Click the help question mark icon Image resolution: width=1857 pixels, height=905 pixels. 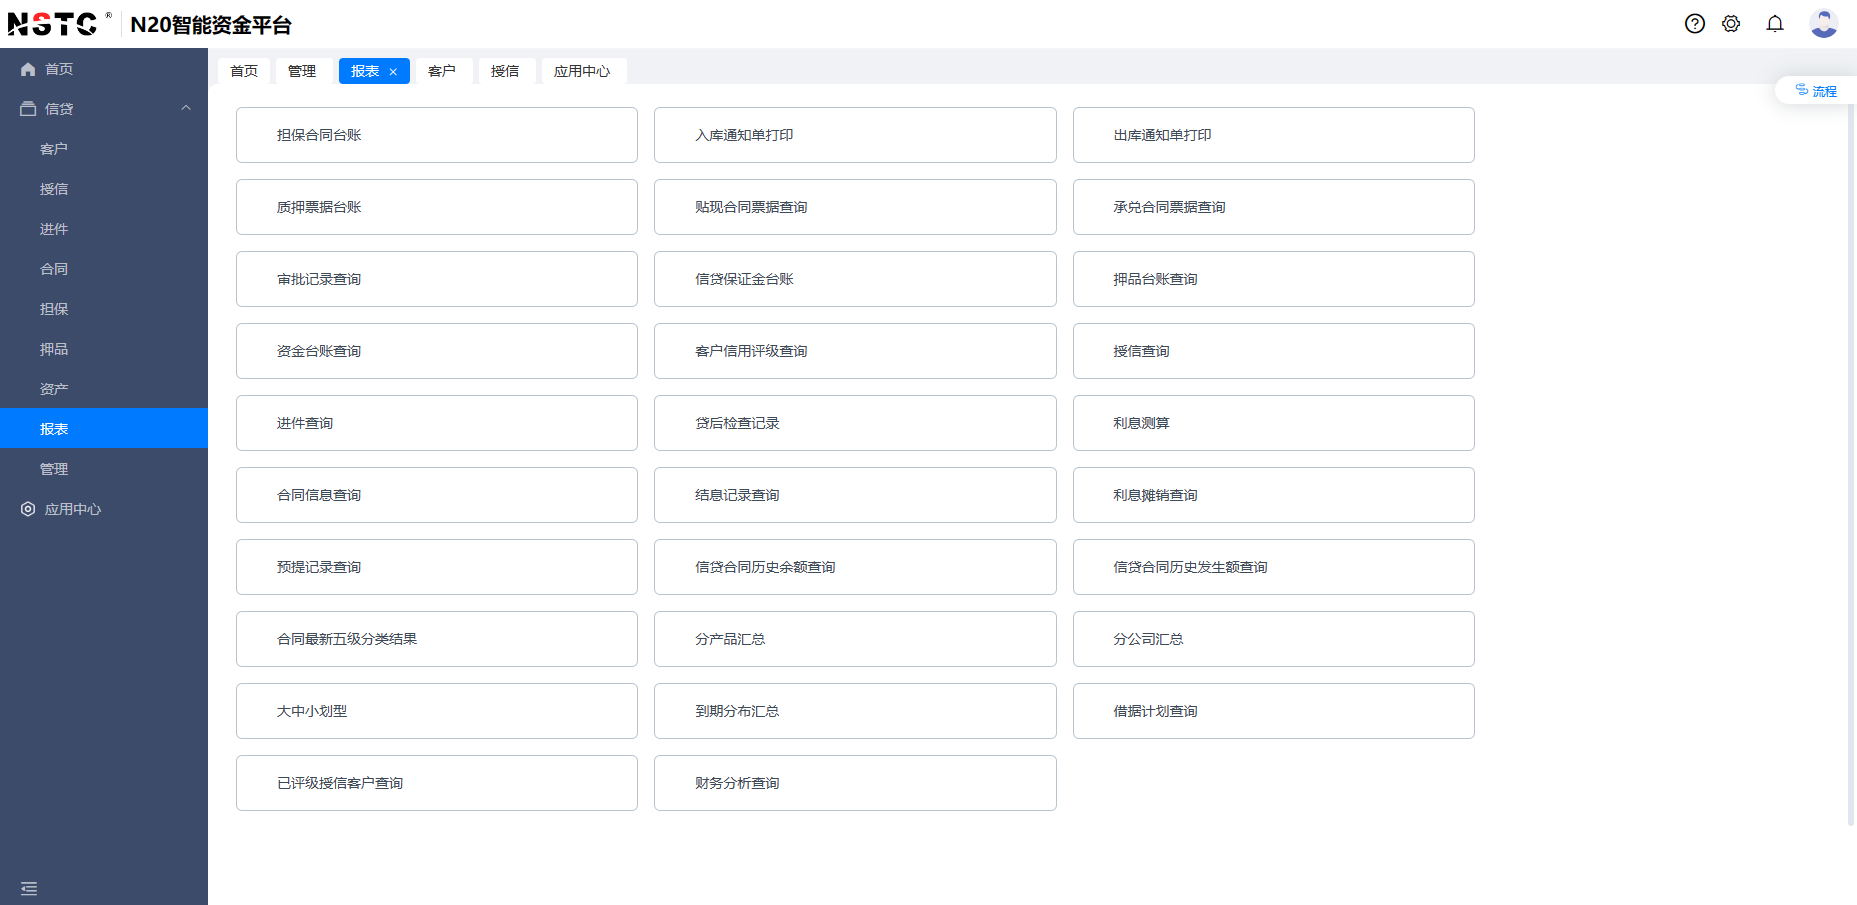[x=1694, y=24]
